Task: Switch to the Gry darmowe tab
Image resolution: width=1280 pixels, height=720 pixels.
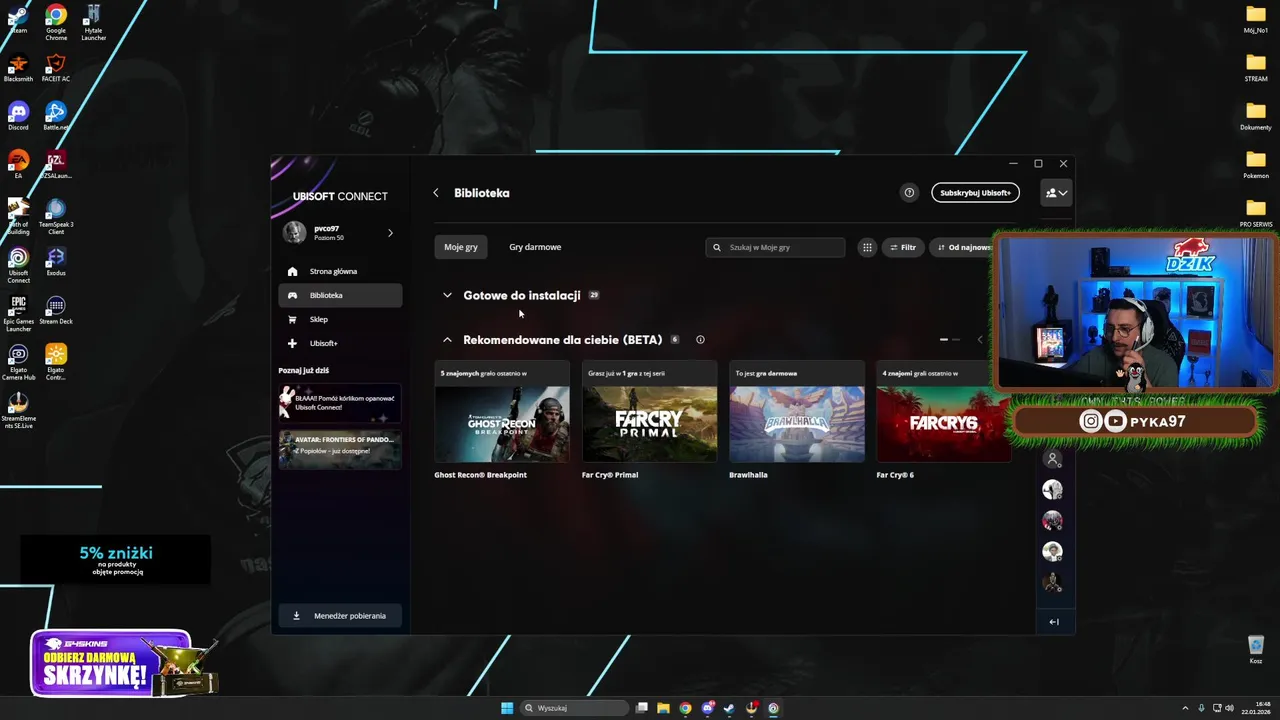Action: 535,247
